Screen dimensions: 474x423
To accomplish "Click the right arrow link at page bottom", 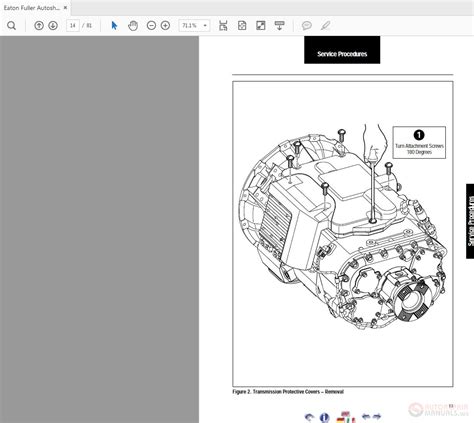I will click(x=377, y=416).
